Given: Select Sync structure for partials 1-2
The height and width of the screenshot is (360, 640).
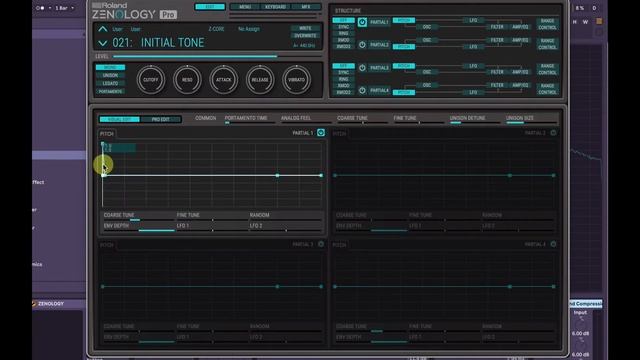Looking at the screenshot, I should [x=343, y=27].
